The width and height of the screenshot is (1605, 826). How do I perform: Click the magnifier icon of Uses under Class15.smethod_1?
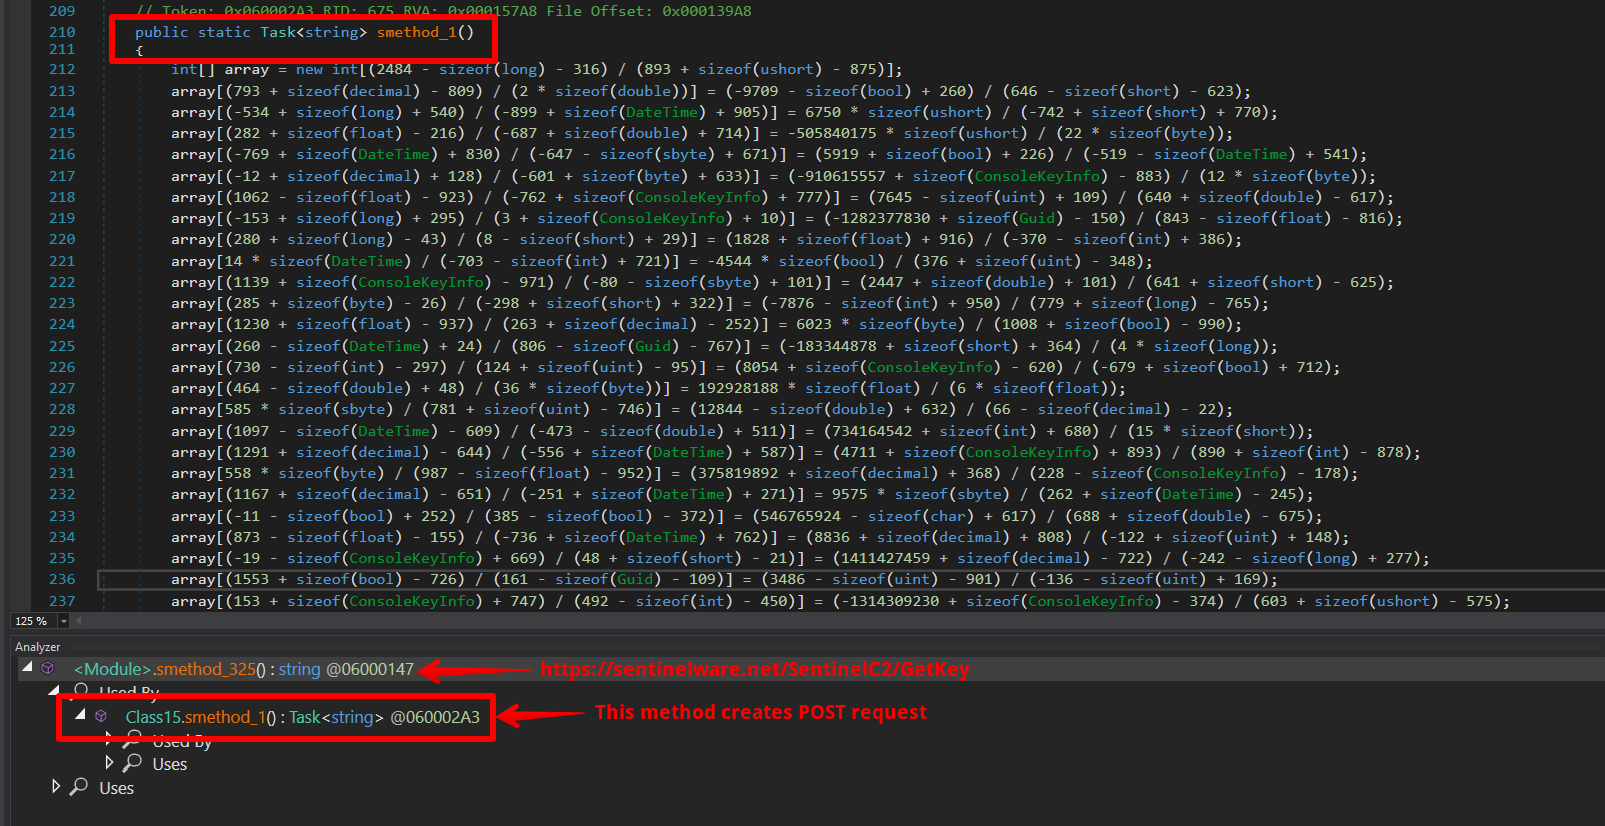tap(132, 763)
